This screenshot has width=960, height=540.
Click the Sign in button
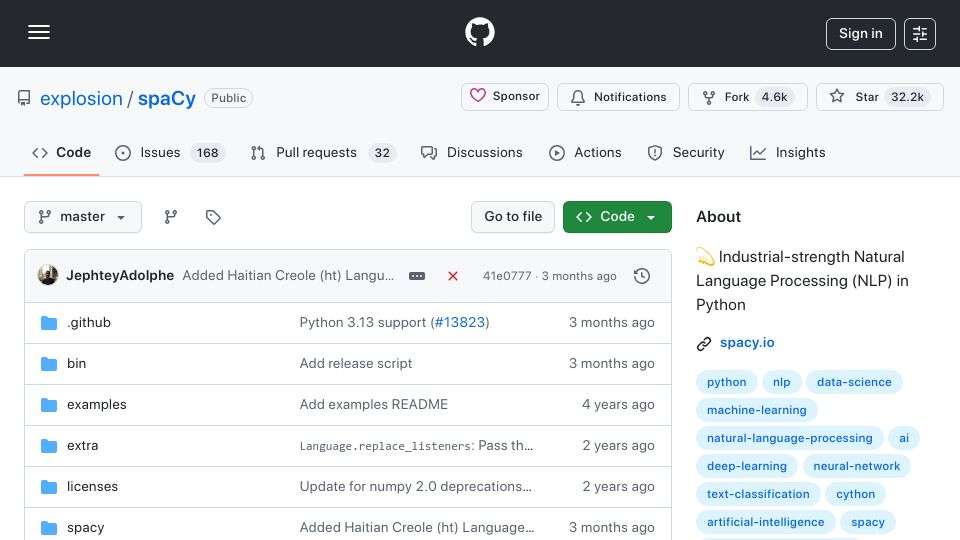[860, 34]
